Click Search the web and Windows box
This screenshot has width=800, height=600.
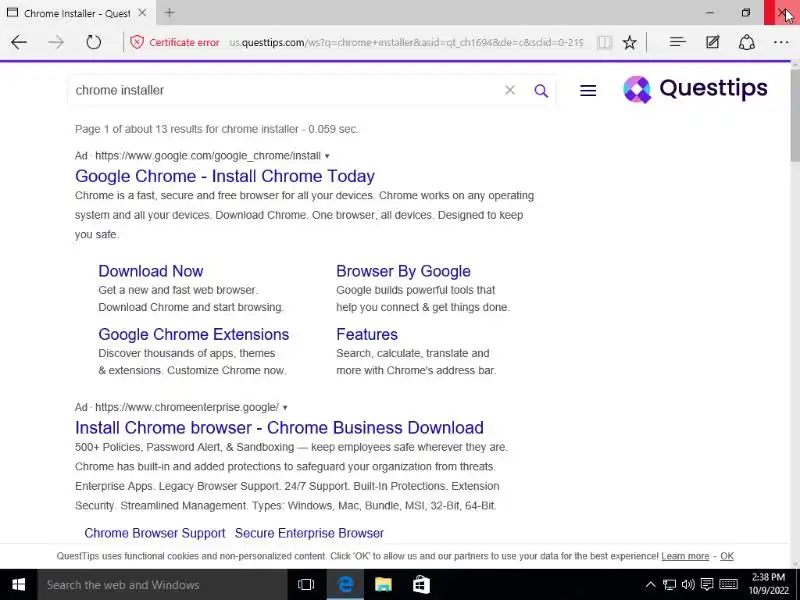pyautogui.click(x=162, y=585)
